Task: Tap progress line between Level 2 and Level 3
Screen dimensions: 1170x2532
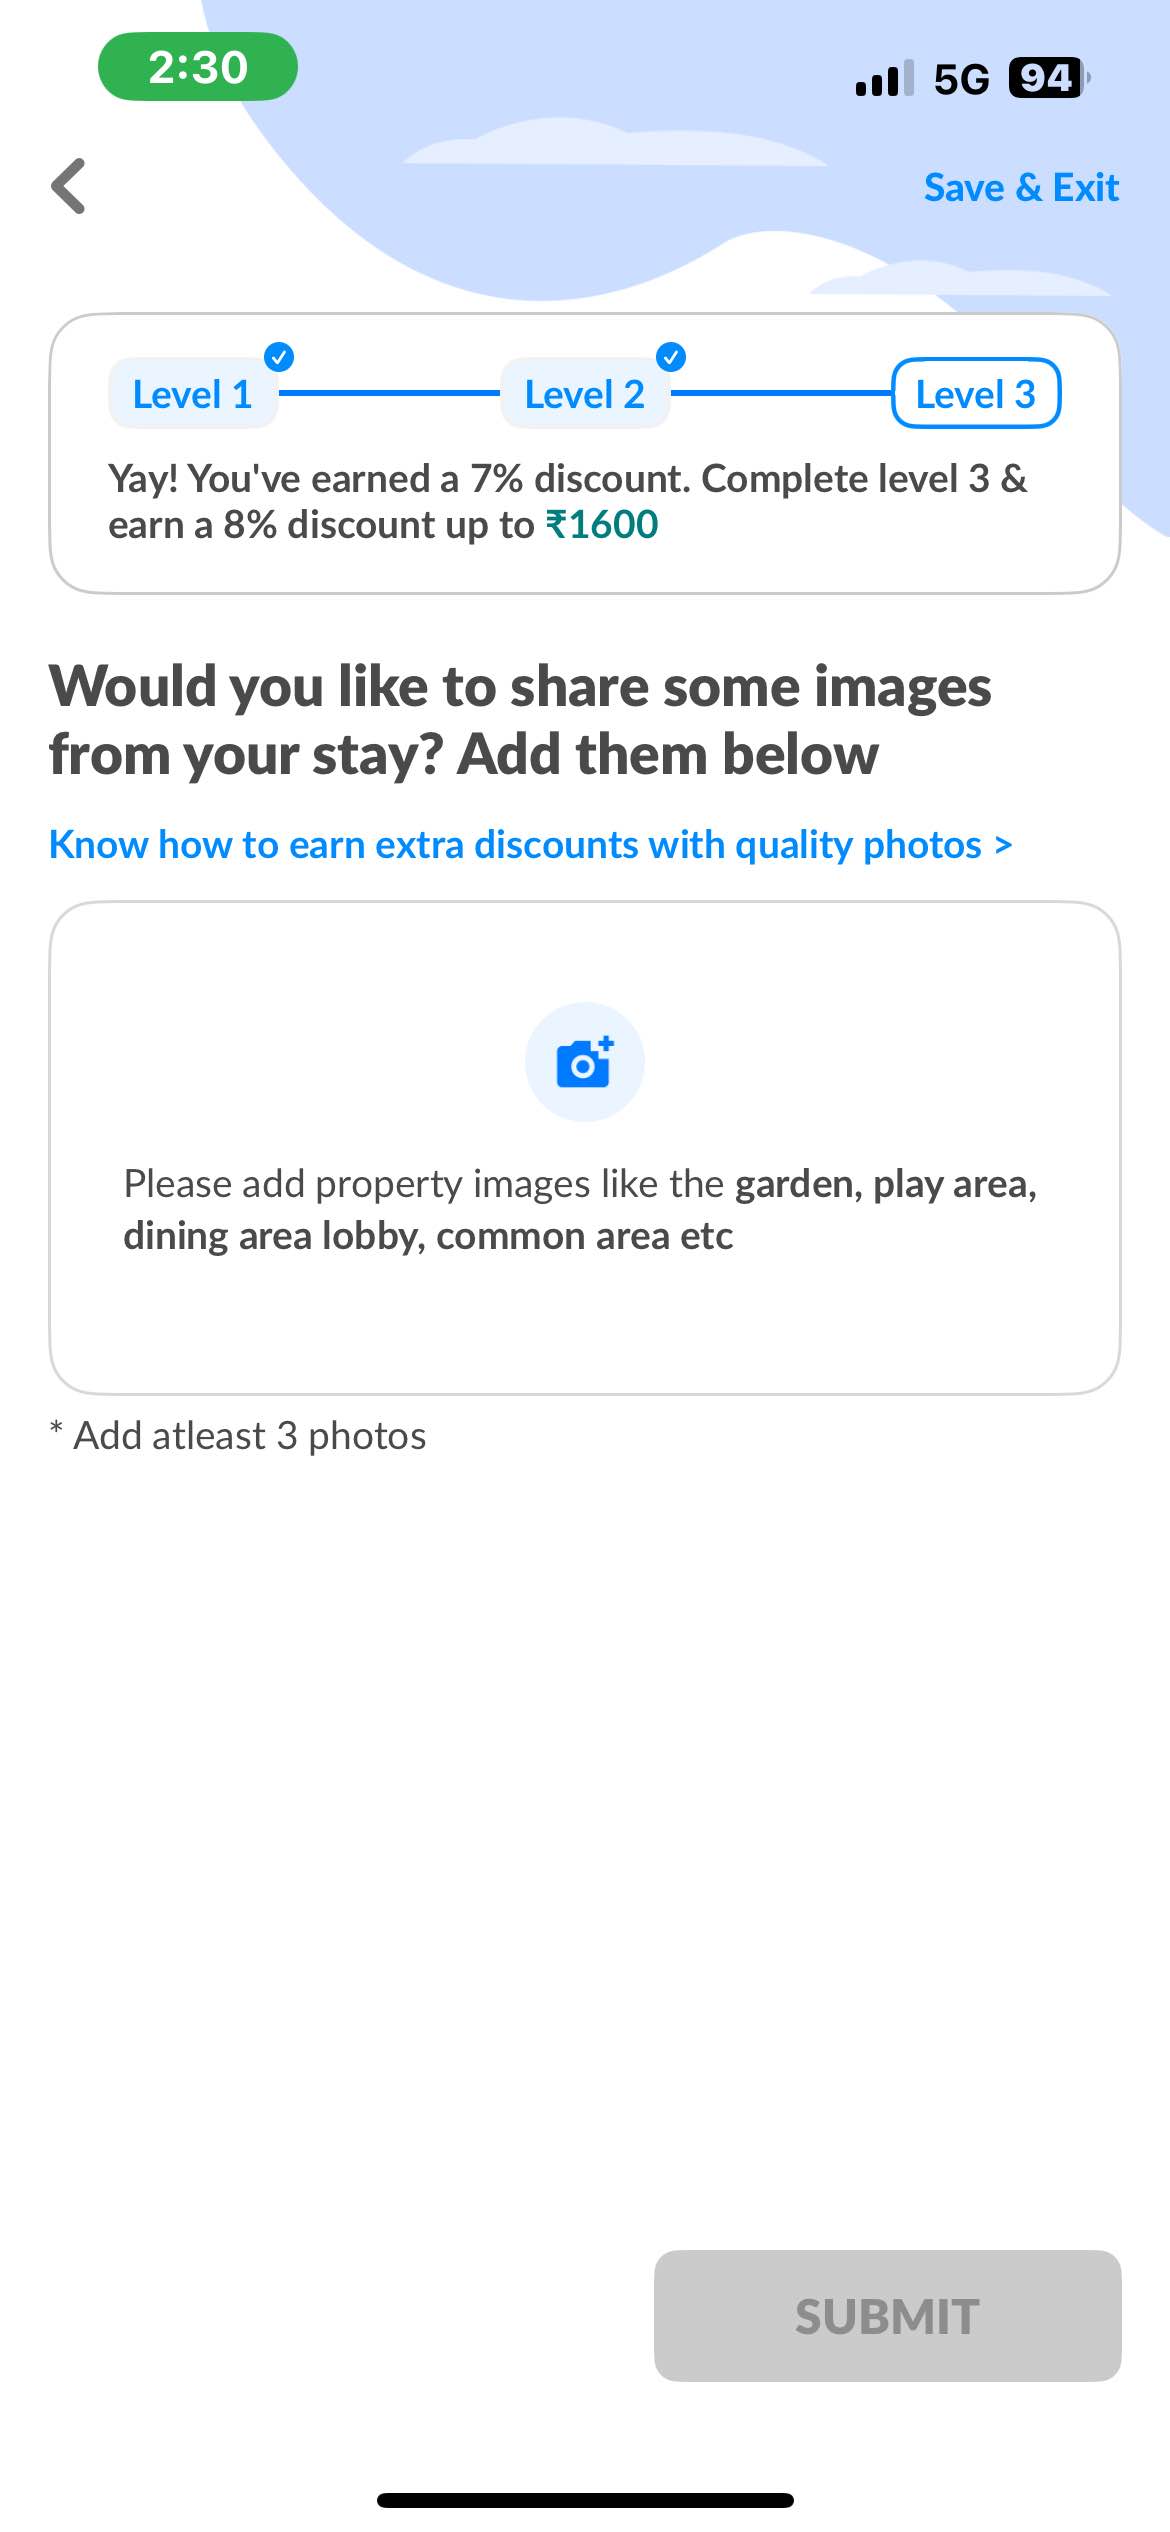Action: (781, 393)
